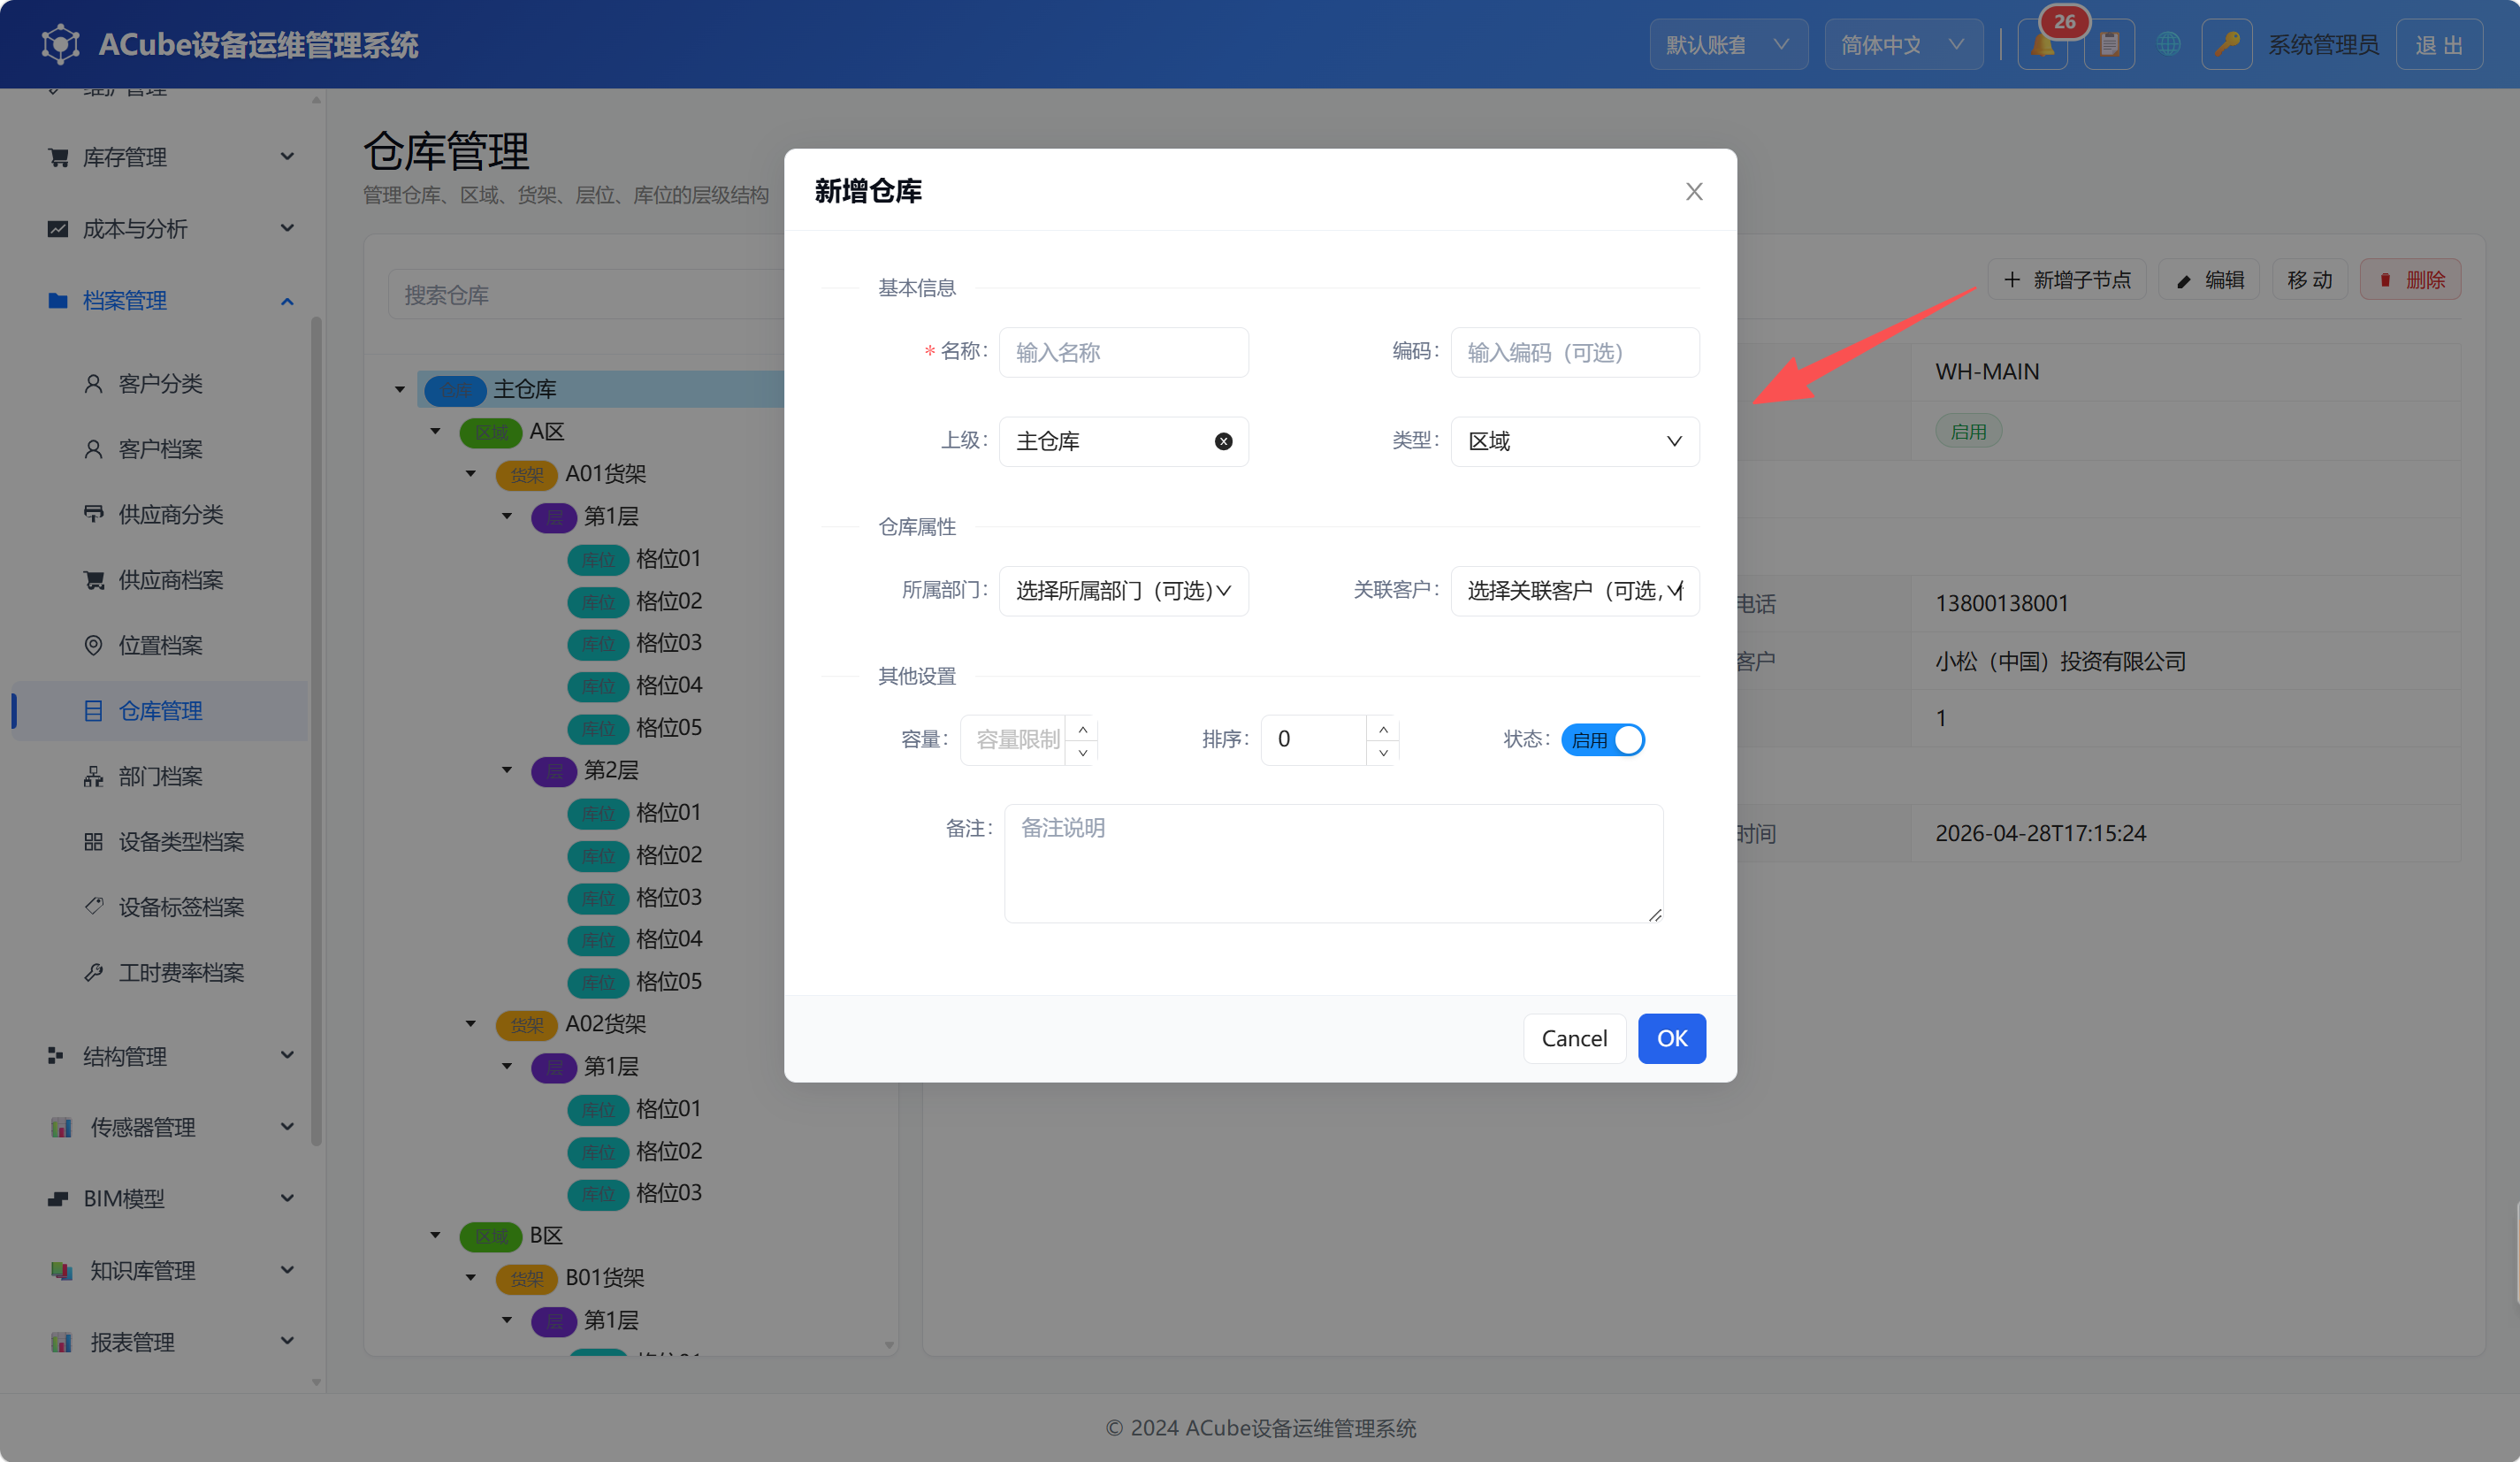The height and width of the screenshot is (1462, 2520).
Task: Clear the 主仓库 parent field
Action: (x=1223, y=441)
